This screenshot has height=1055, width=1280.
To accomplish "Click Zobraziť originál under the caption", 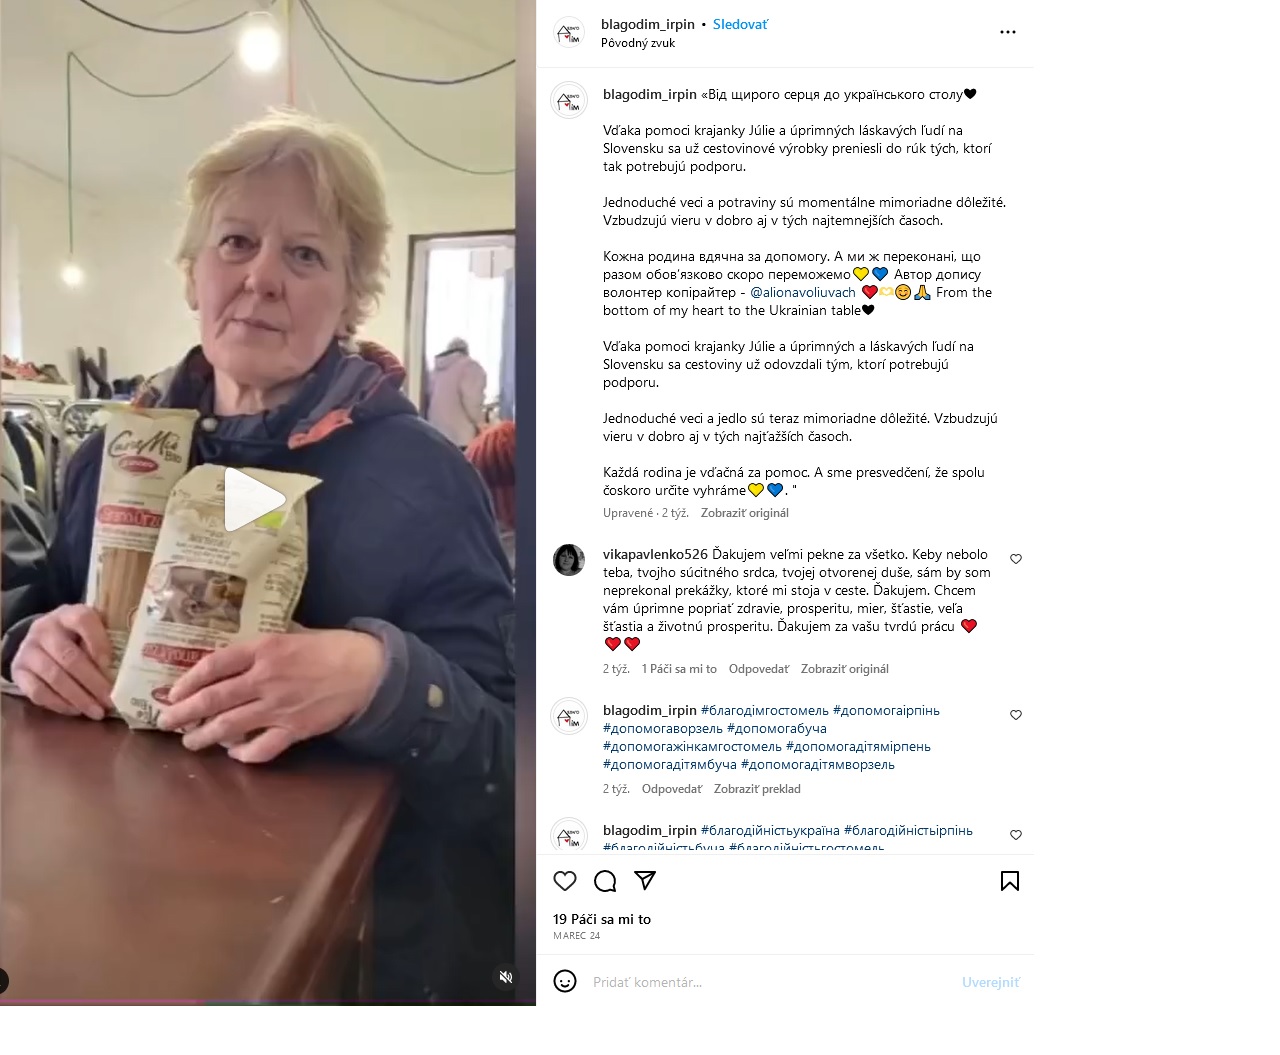I will (745, 513).
